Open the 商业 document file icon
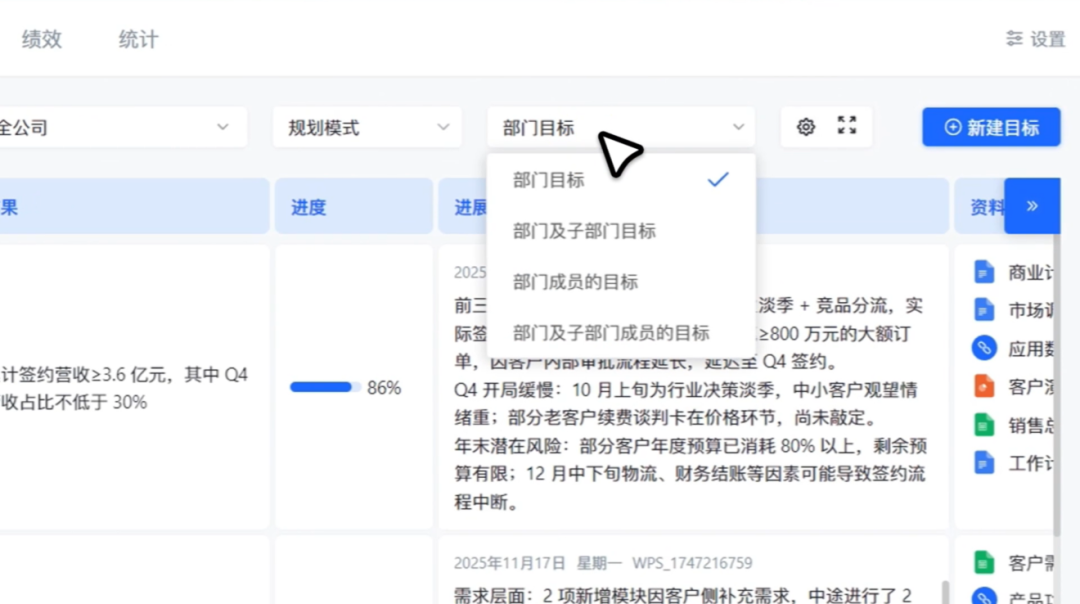 click(x=984, y=272)
